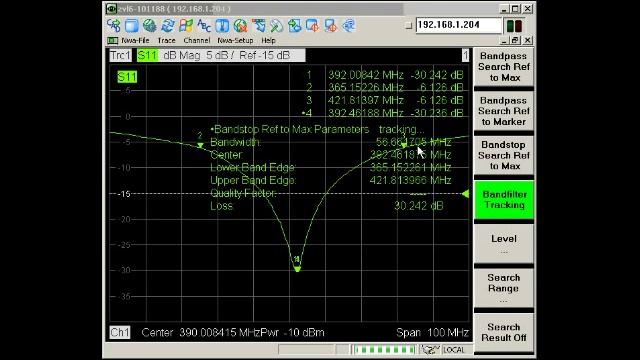
Task: Open the Level softkey dialog
Action: click(x=504, y=244)
